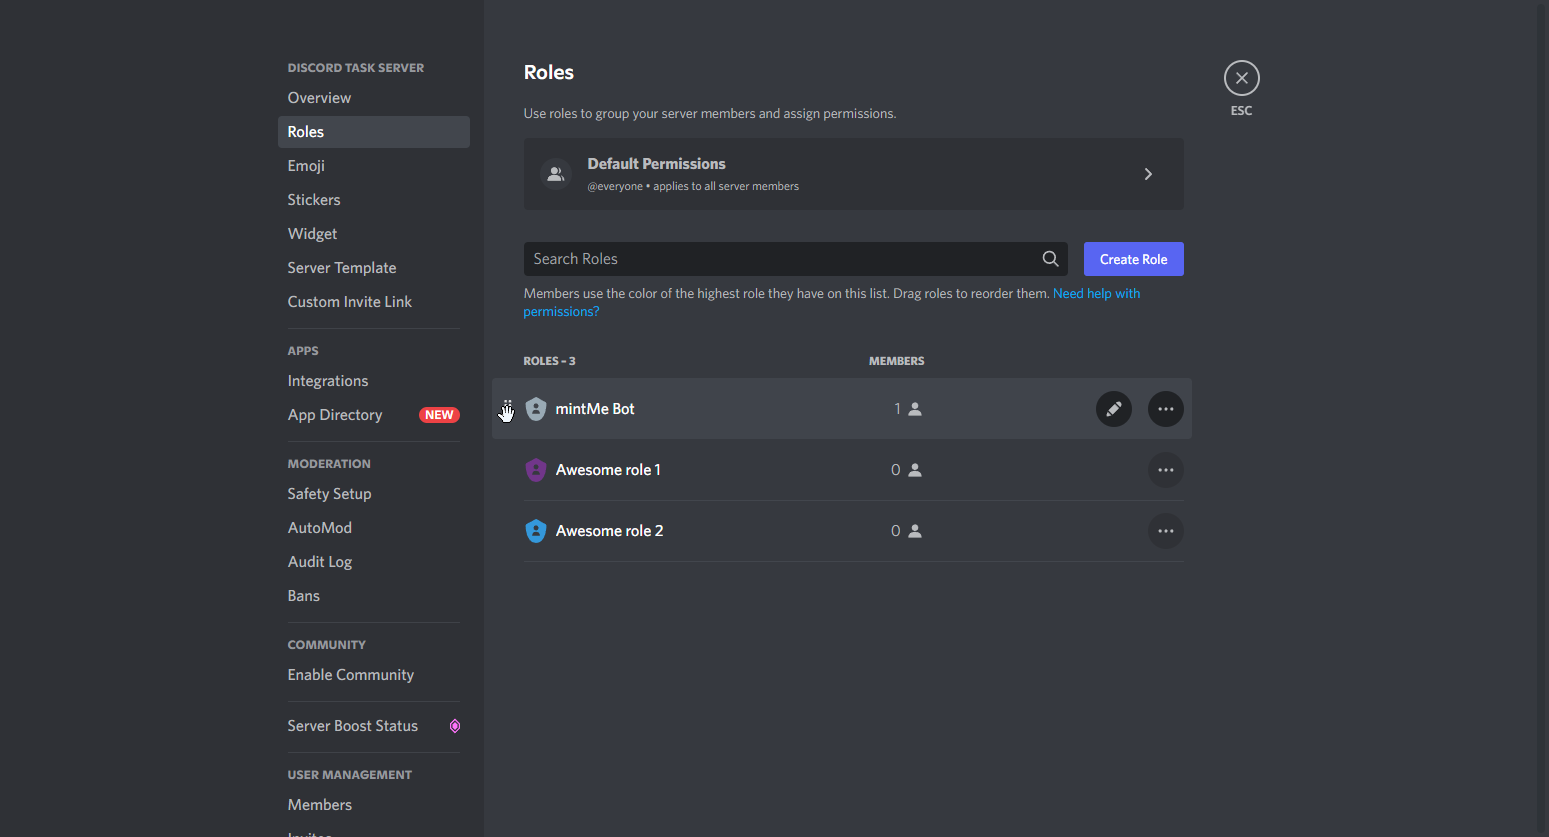Image resolution: width=1549 pixels, height=837 pixels.
Task: Open more options for Awesome role 1
Action: tap(1165, 470)
